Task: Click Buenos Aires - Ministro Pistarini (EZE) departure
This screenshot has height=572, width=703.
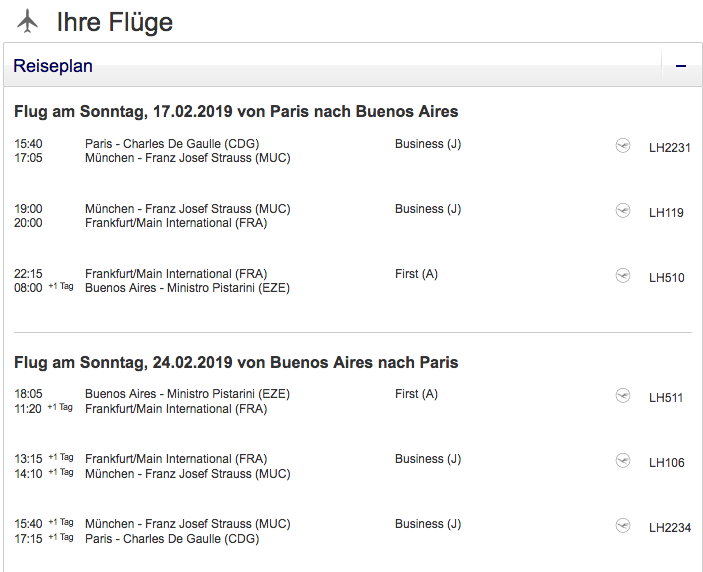Action: pos(187,394)
